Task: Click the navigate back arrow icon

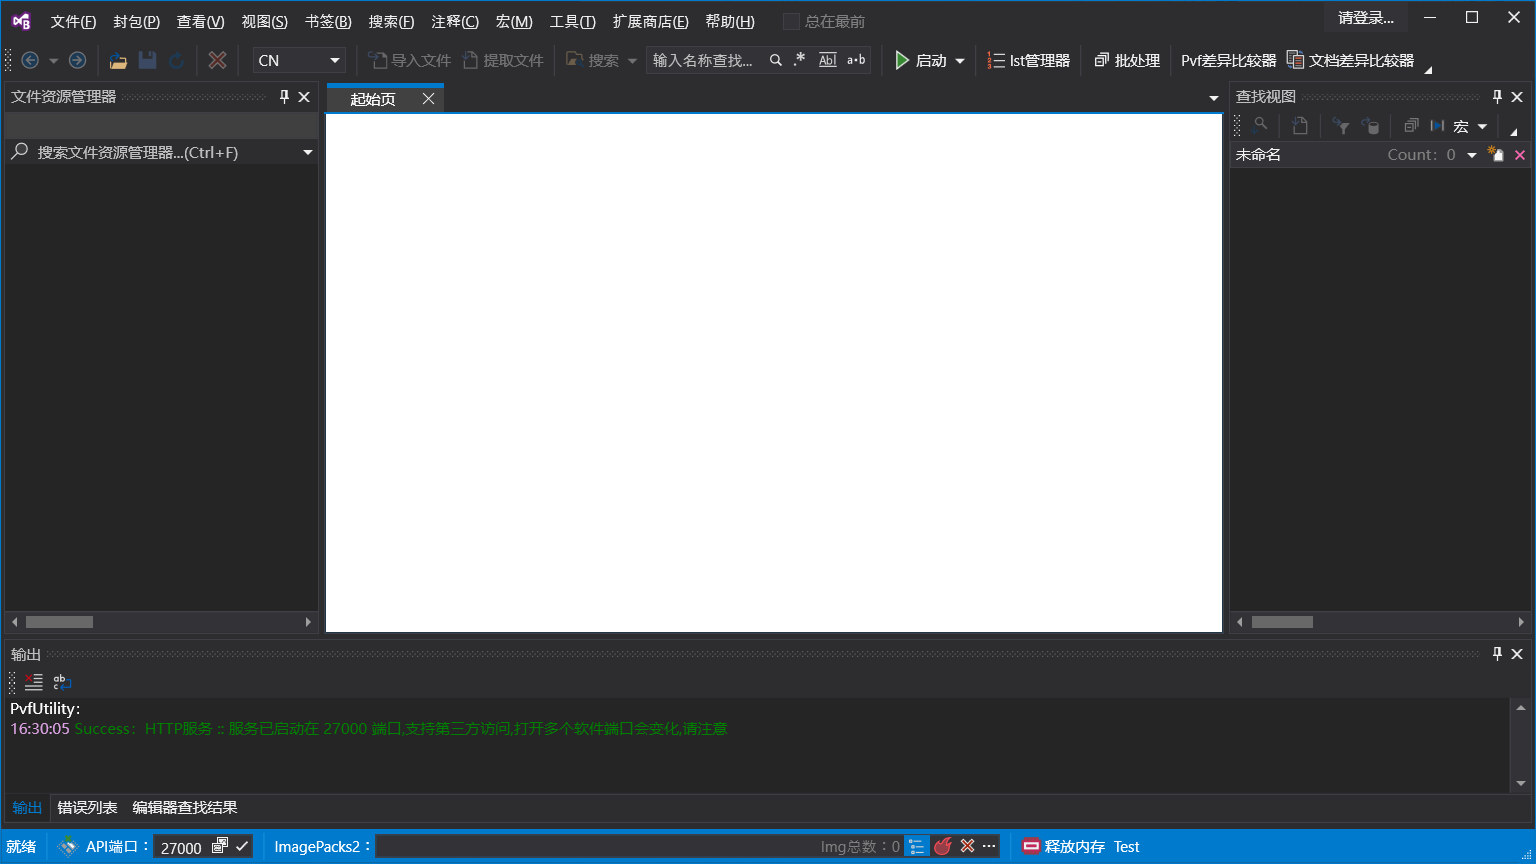Action: (x=30, y=60)
